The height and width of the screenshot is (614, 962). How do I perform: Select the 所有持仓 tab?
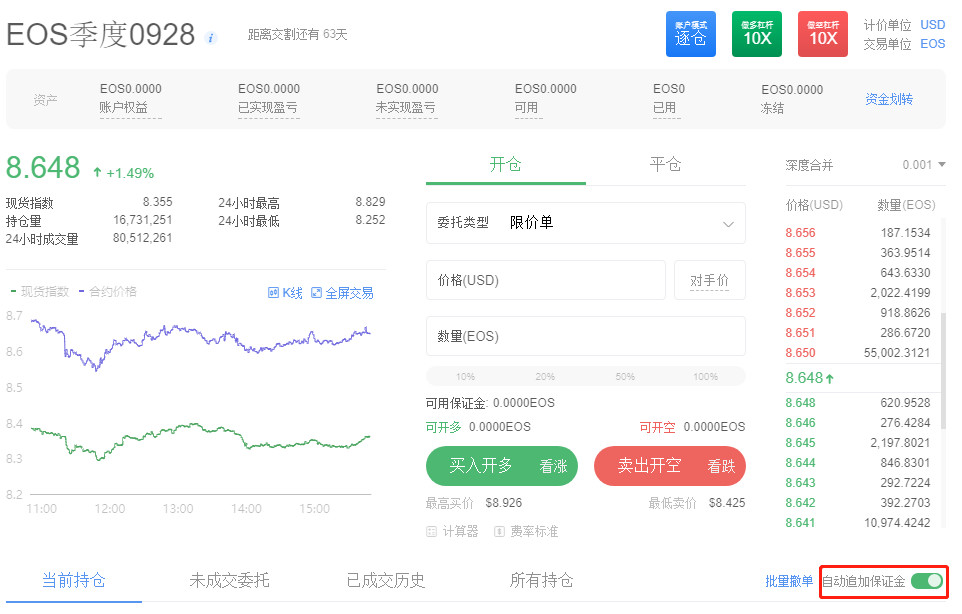point(542,580)
